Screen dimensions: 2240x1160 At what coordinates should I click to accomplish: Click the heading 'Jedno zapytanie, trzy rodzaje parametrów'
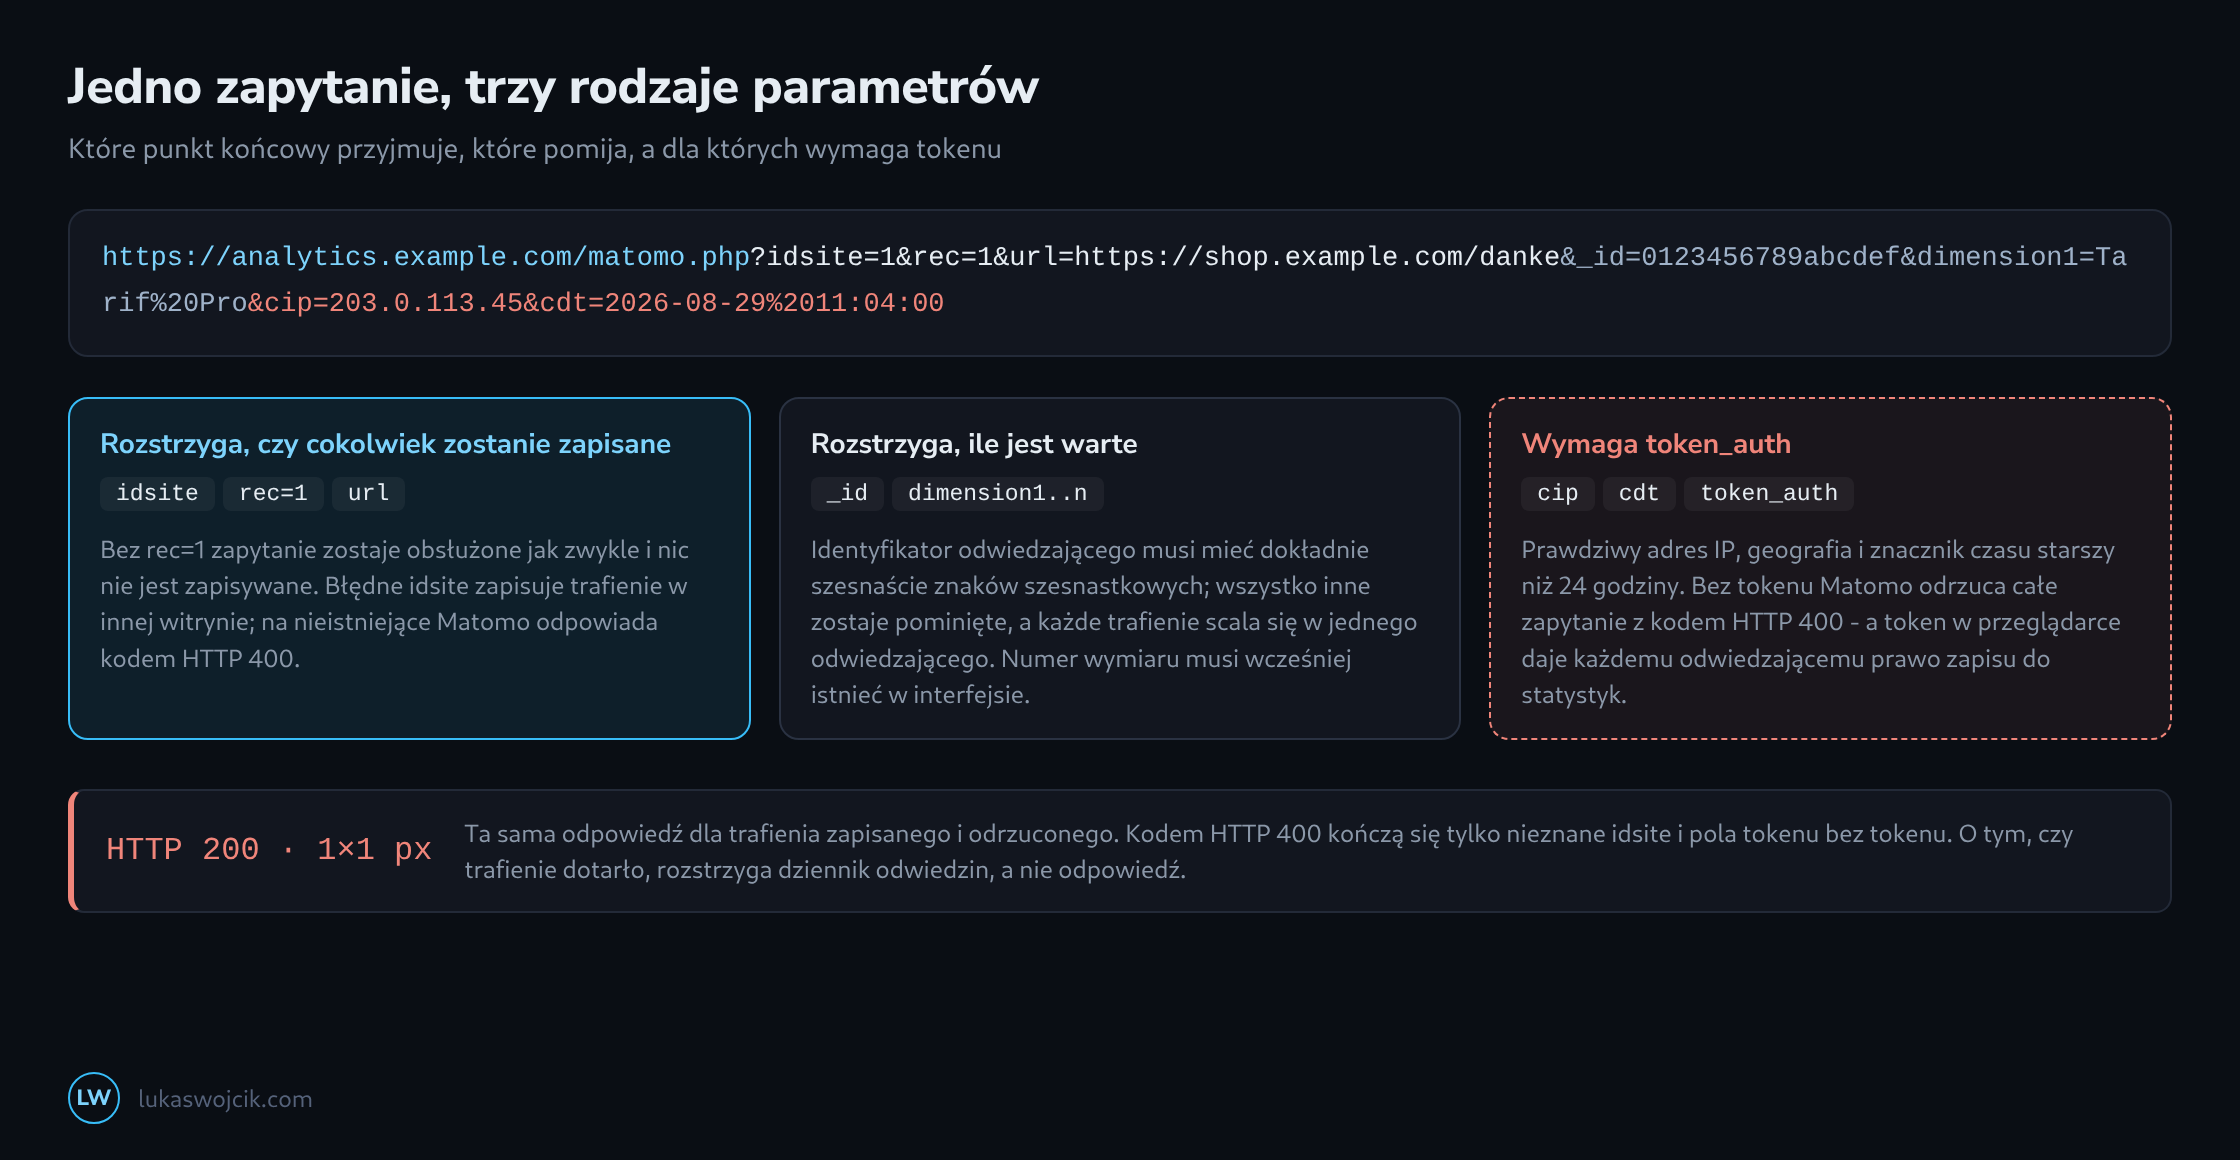pos(553,87)
